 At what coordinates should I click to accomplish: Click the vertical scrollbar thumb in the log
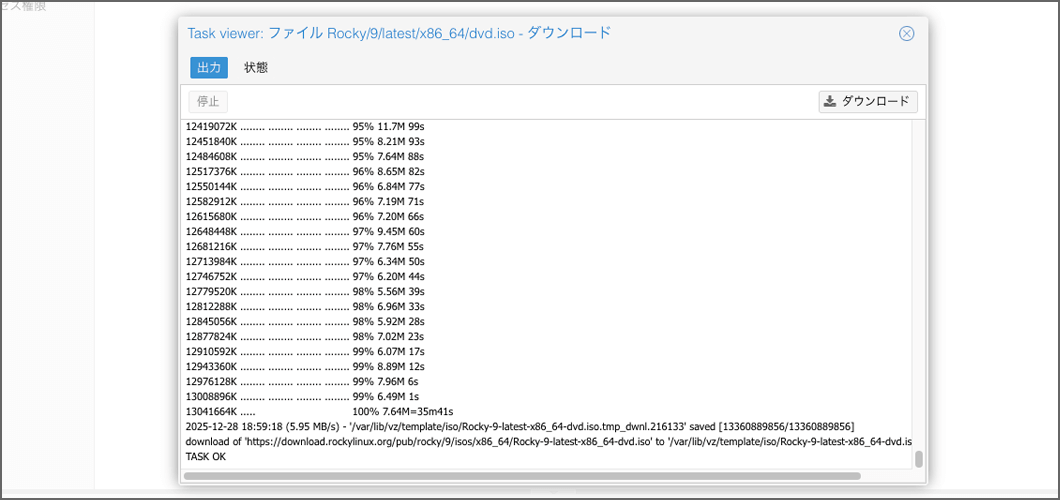pos(918,459)
